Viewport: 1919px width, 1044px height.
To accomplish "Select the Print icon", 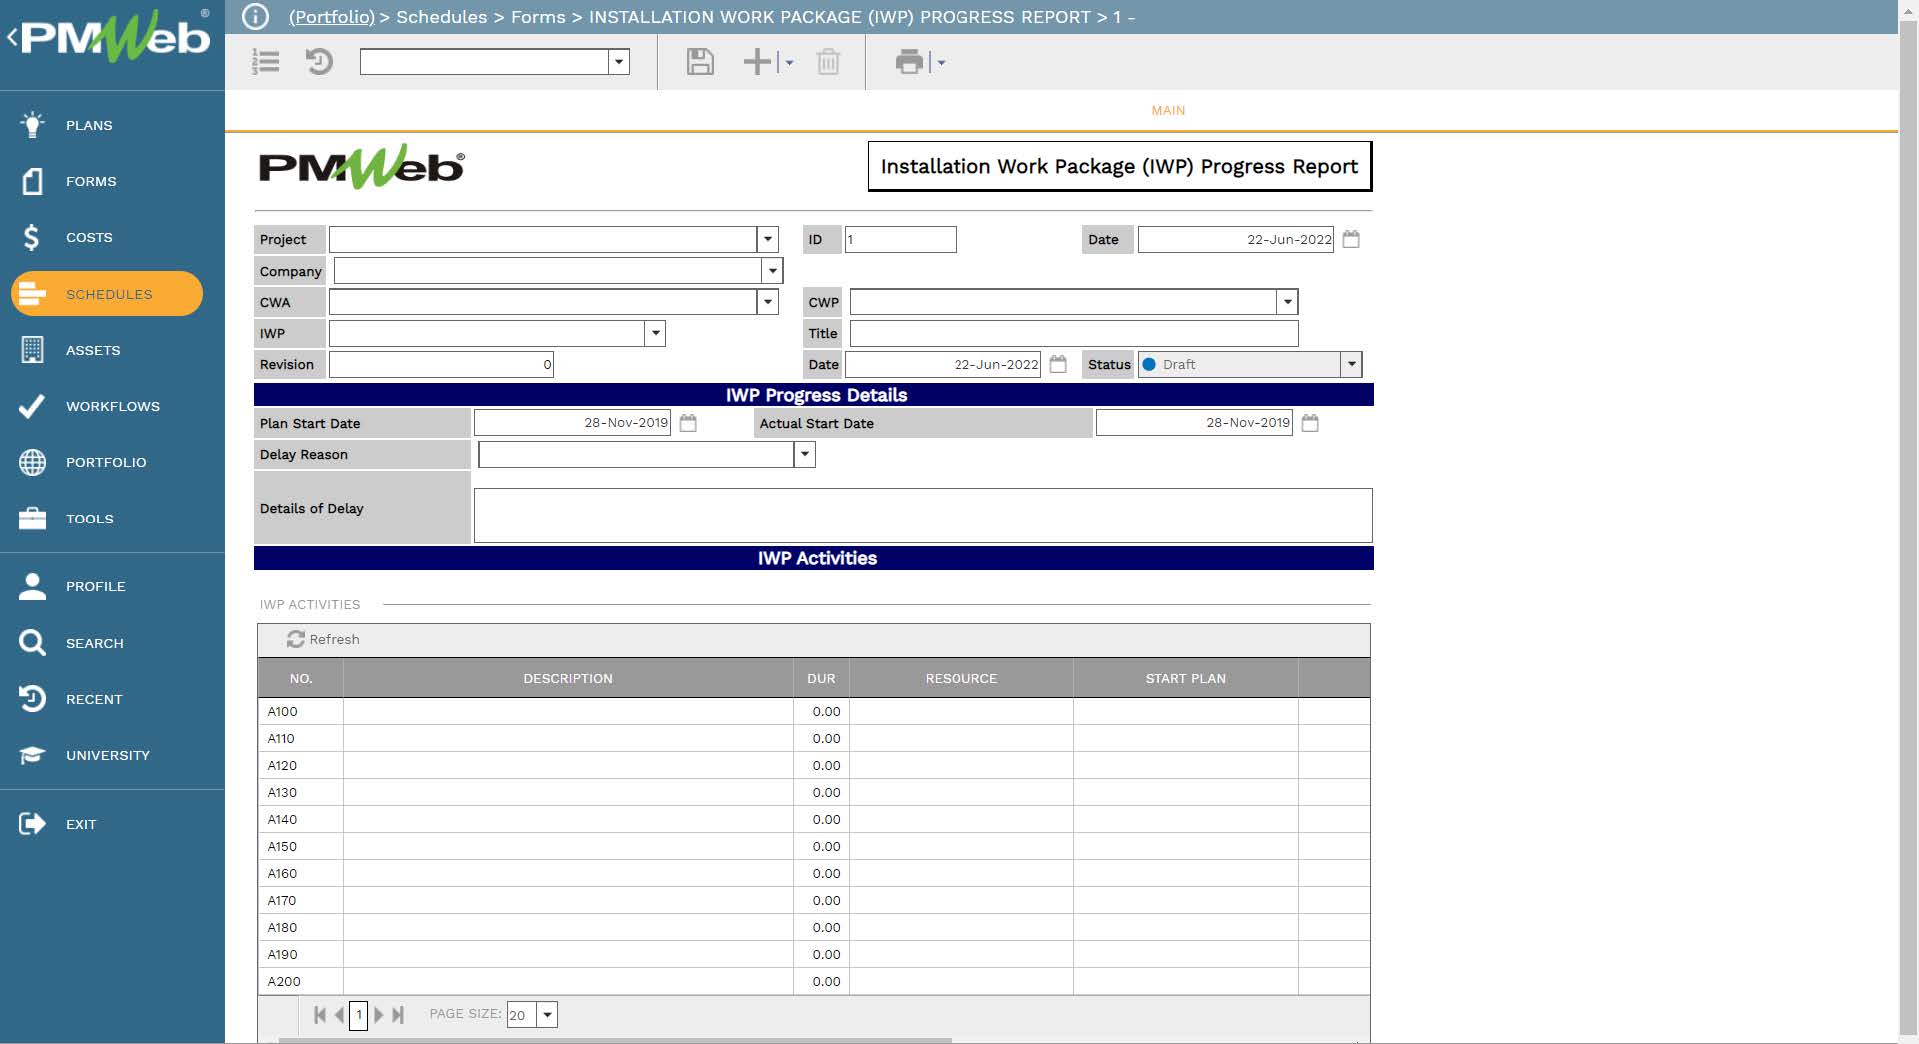I will (908, 62).
